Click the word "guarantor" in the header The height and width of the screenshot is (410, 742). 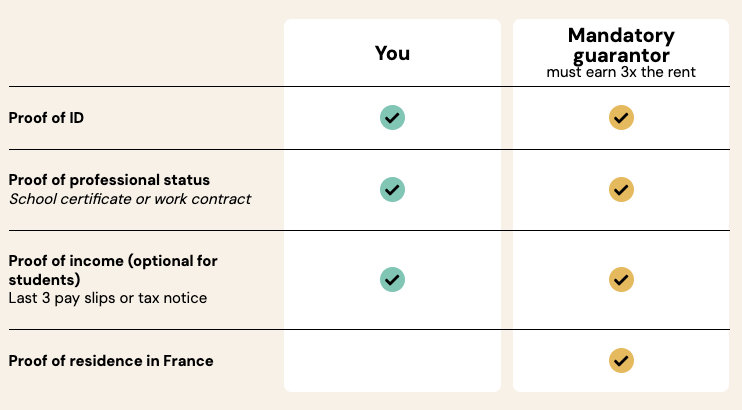621,56
